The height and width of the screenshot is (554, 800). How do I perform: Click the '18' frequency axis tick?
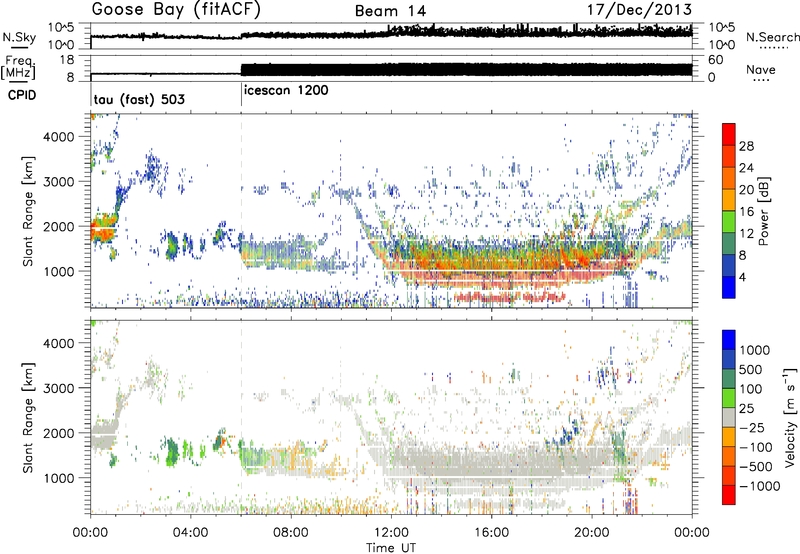(67, 60)
